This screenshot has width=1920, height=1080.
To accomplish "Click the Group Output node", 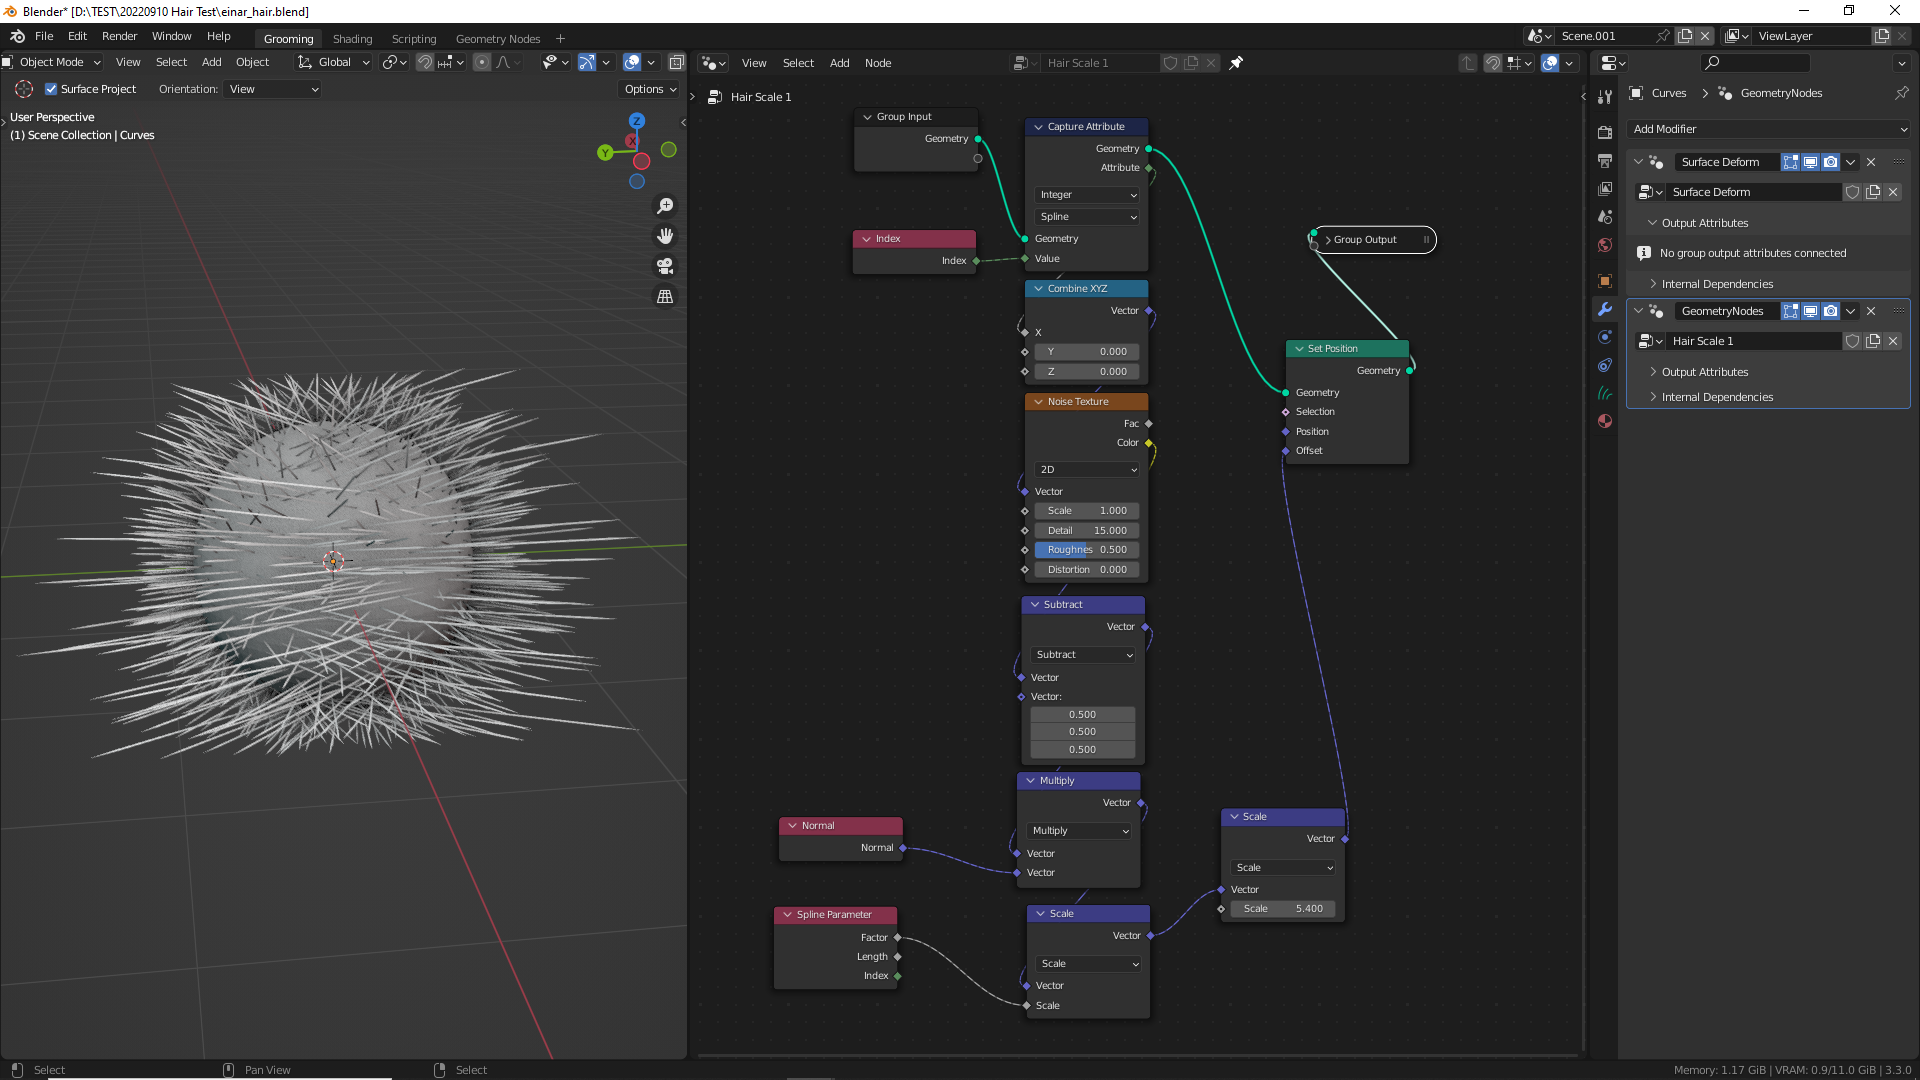I will pyautogui.click(x=1373, y=240).
